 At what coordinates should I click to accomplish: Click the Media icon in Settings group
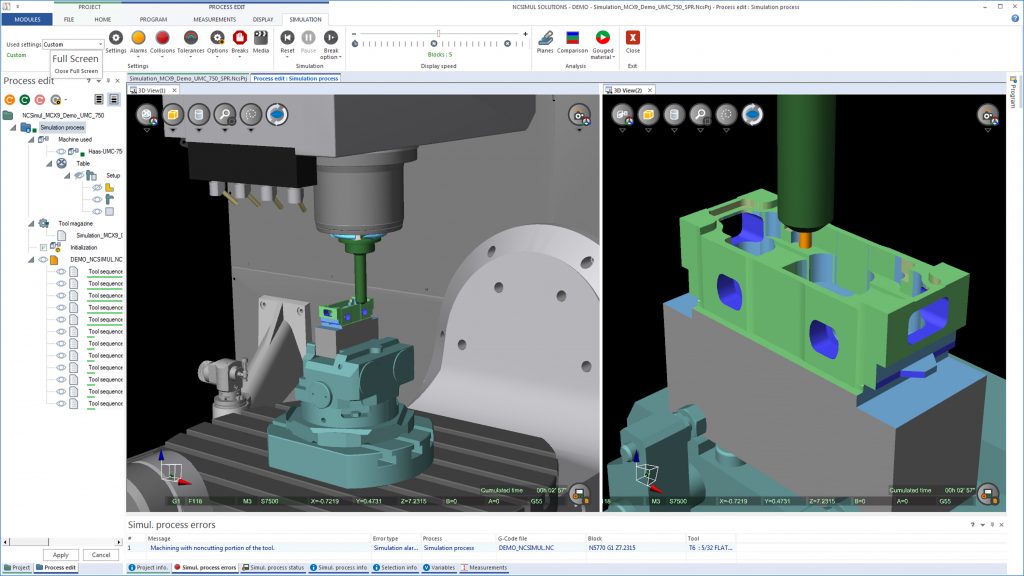tap(261, 40)
